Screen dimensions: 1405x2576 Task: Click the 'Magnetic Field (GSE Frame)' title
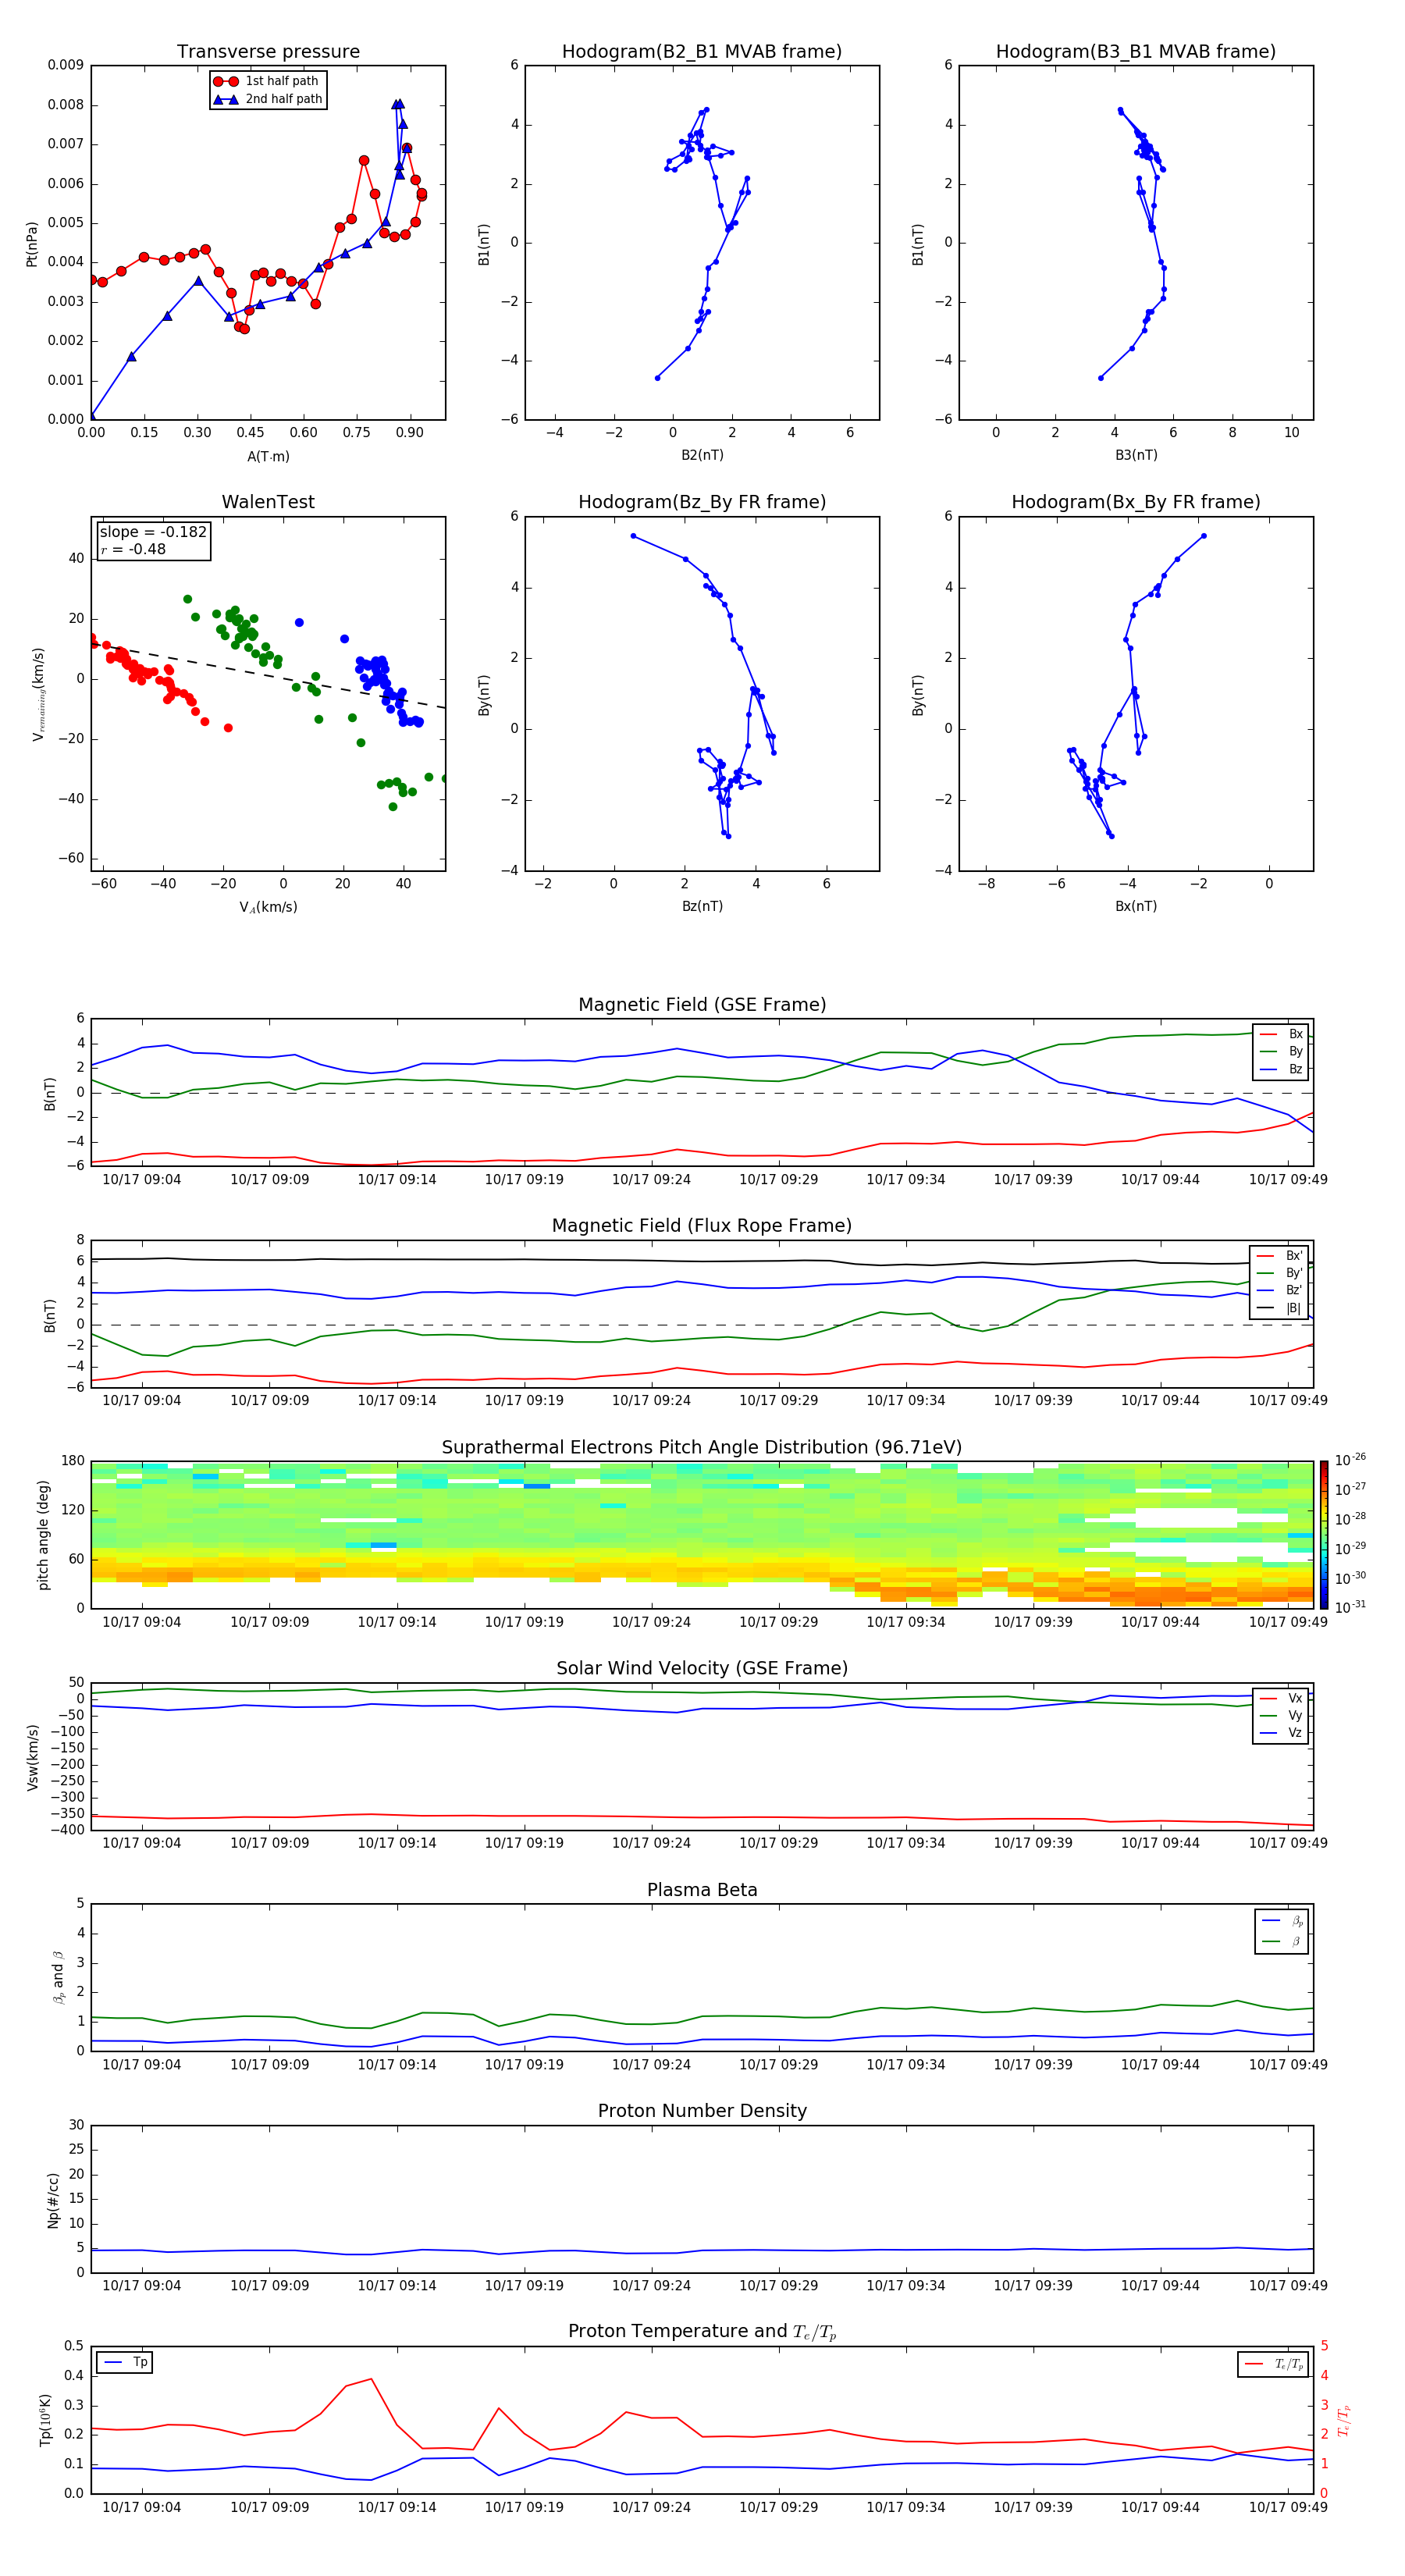pyautogui.click(x=702, y=1005)
